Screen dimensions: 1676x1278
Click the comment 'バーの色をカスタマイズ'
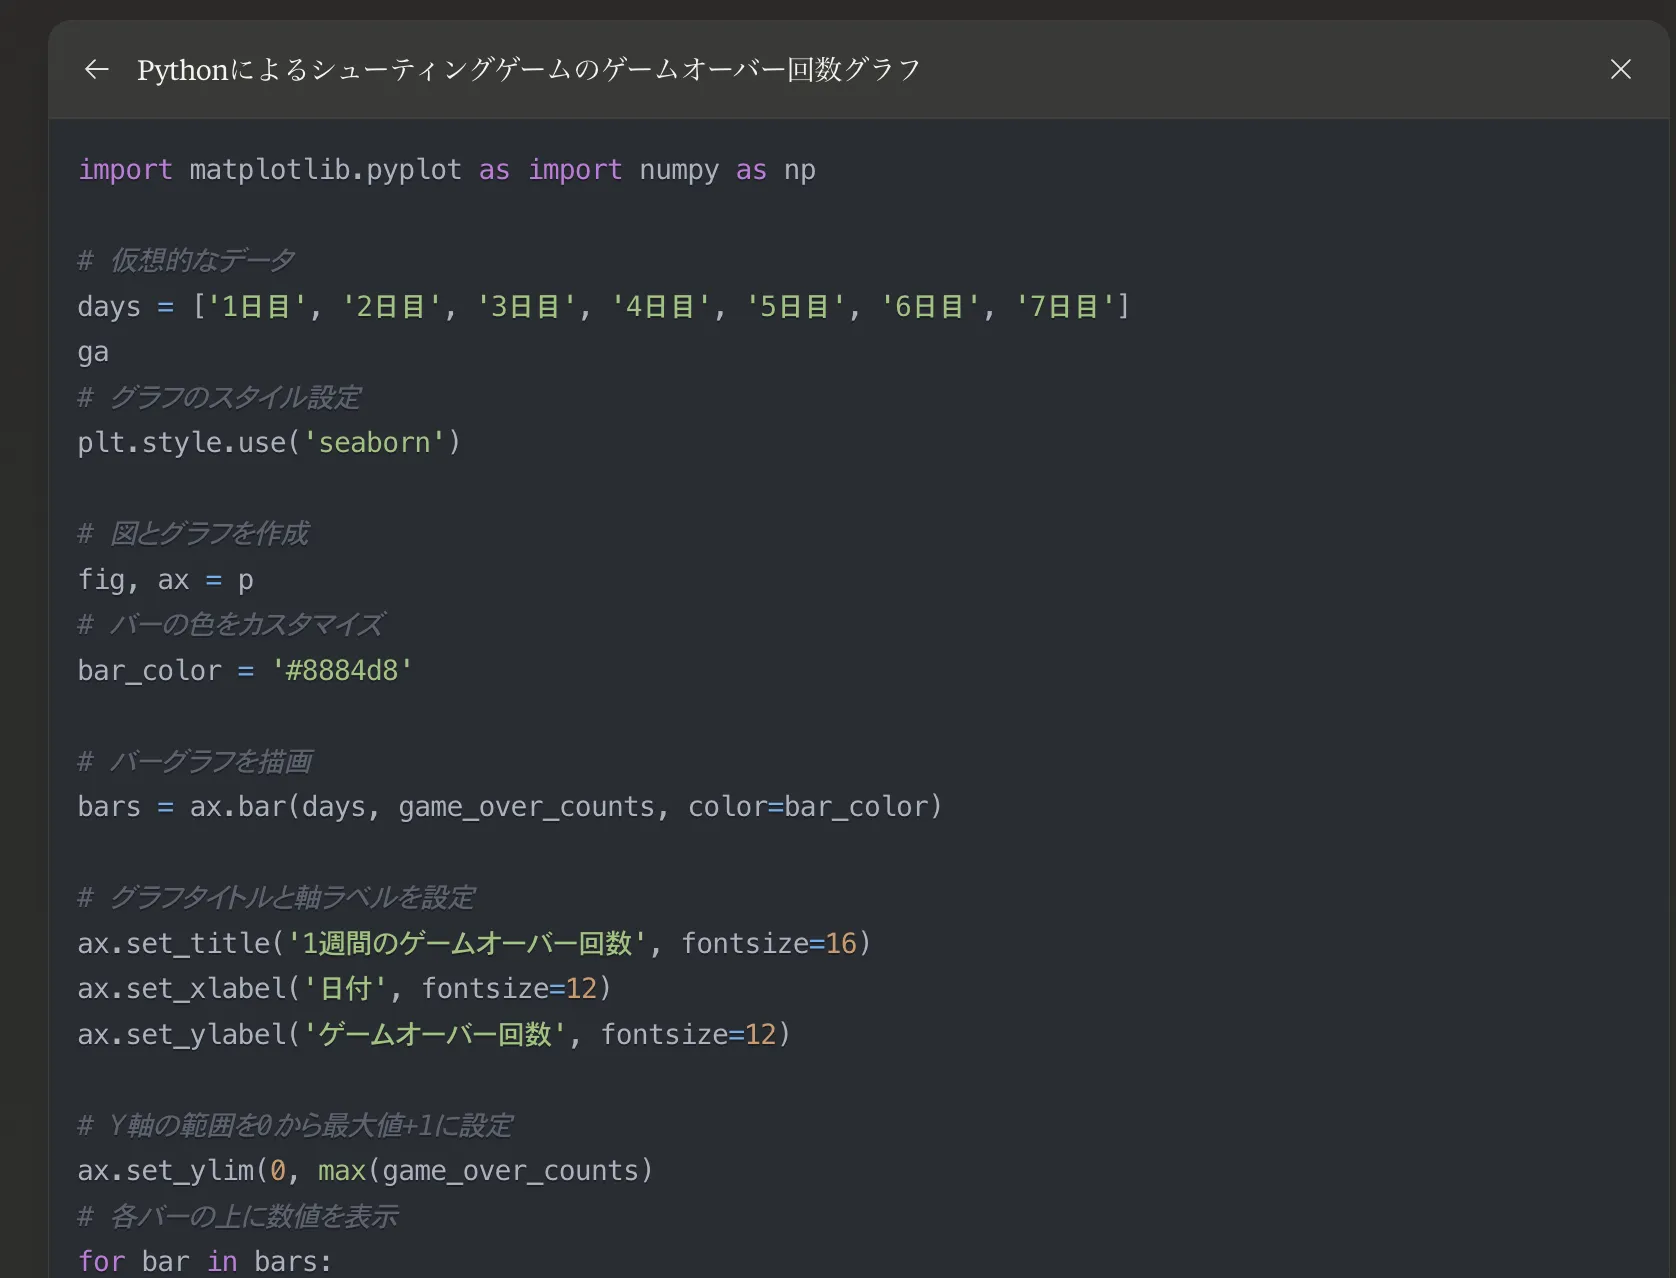pyautogui.click(x=230, y=624)
